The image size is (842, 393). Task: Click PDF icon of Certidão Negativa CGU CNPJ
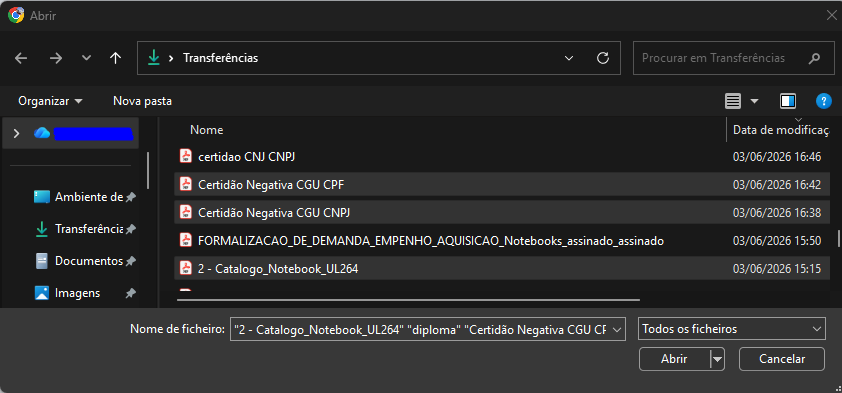(186, 212)
